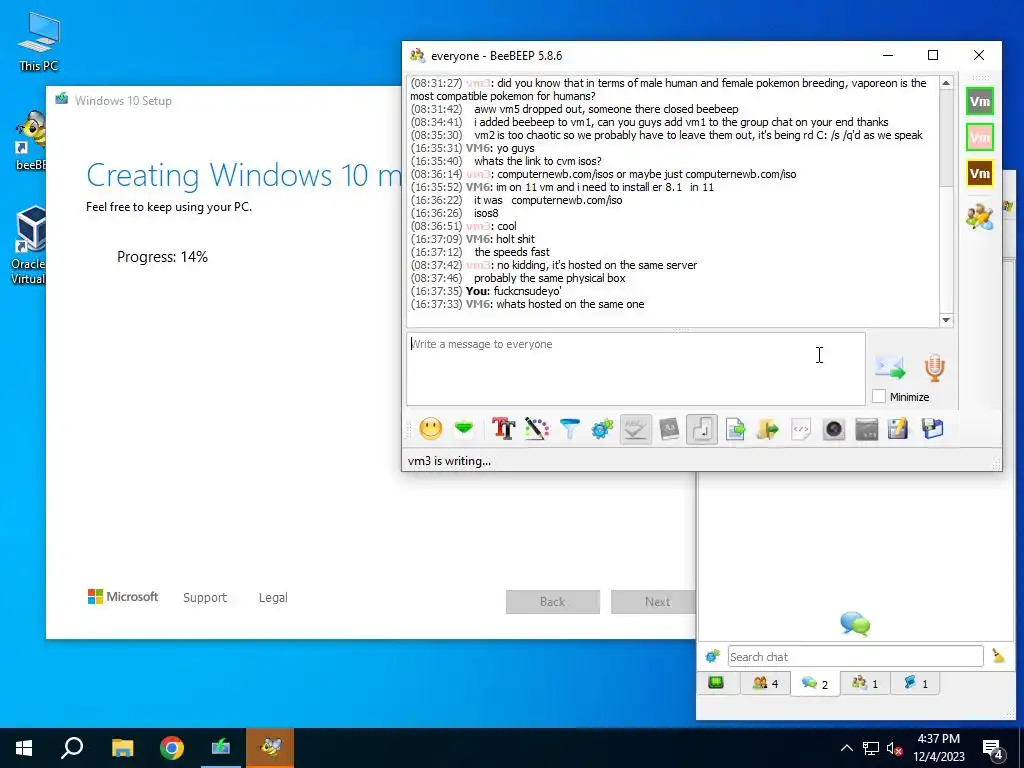Click Windows 10 Setup taskbar button
The width and height of the screenshot is (1024, 768).
click(x=221, y=748)
